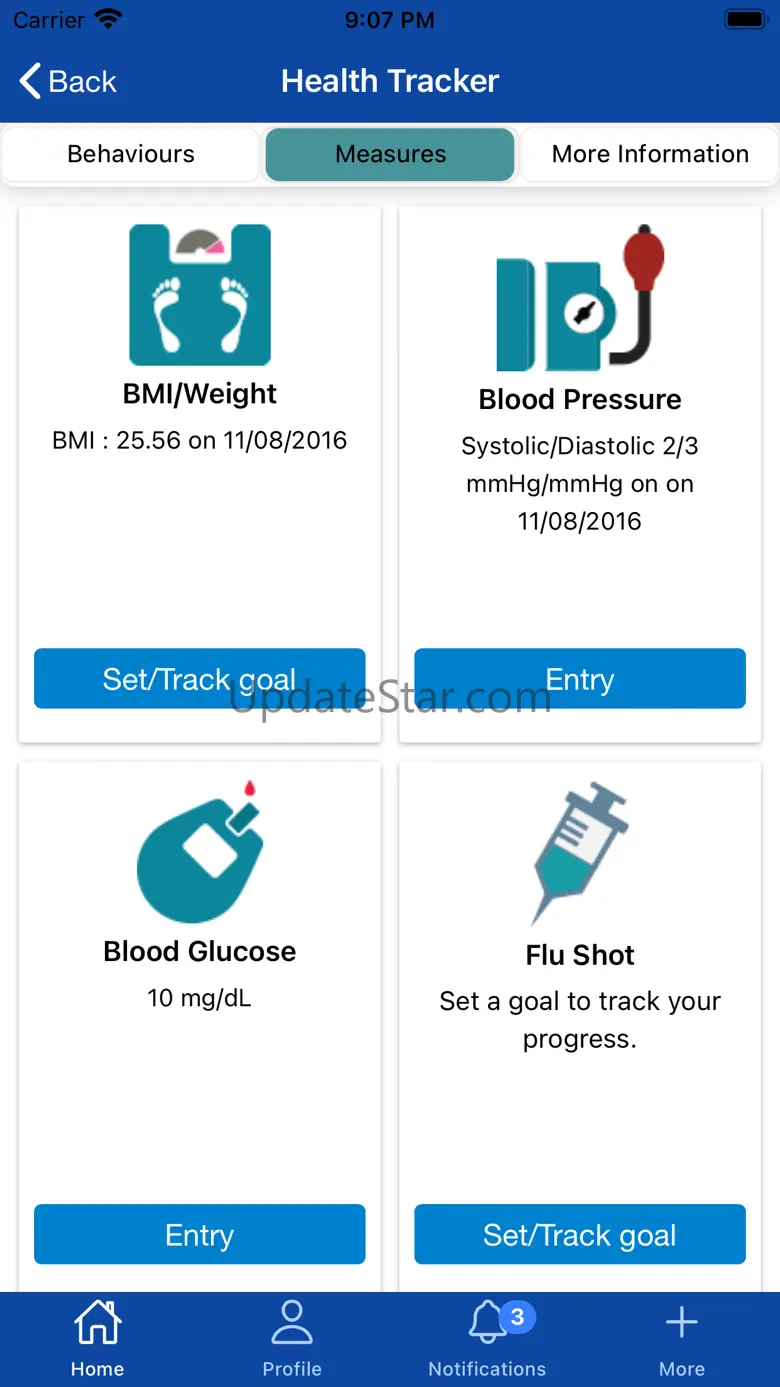Open the More Information tab
Image resolution: width=780 pixels, height=1387 pixels.
pos(650,154)
